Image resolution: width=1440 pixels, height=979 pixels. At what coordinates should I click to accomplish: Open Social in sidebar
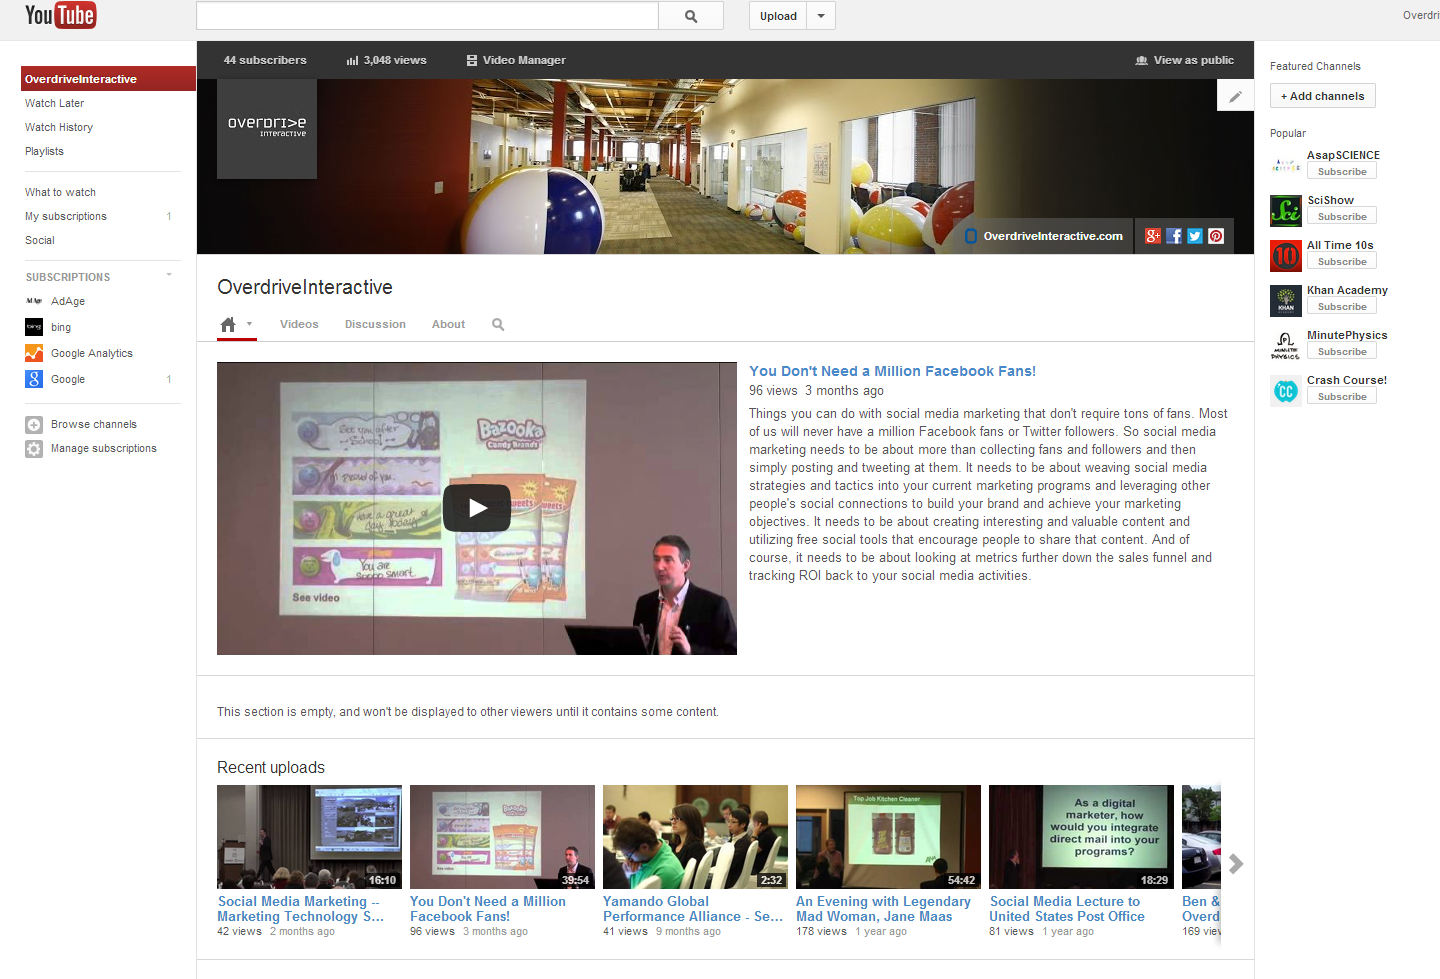pyautogui.click(x=40, y=240)
